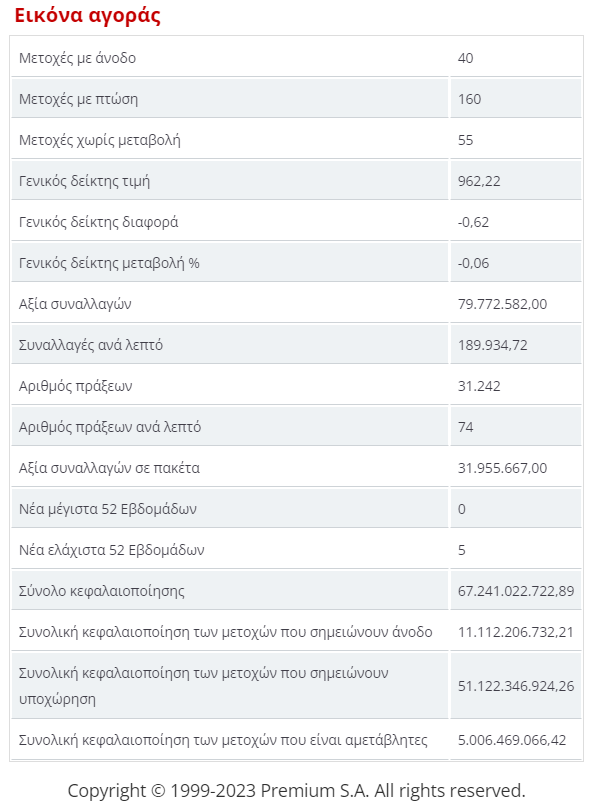This screenshot has width=590, height=810.
Task: Click the value 67.241.022.722,89
Action: 516,591
